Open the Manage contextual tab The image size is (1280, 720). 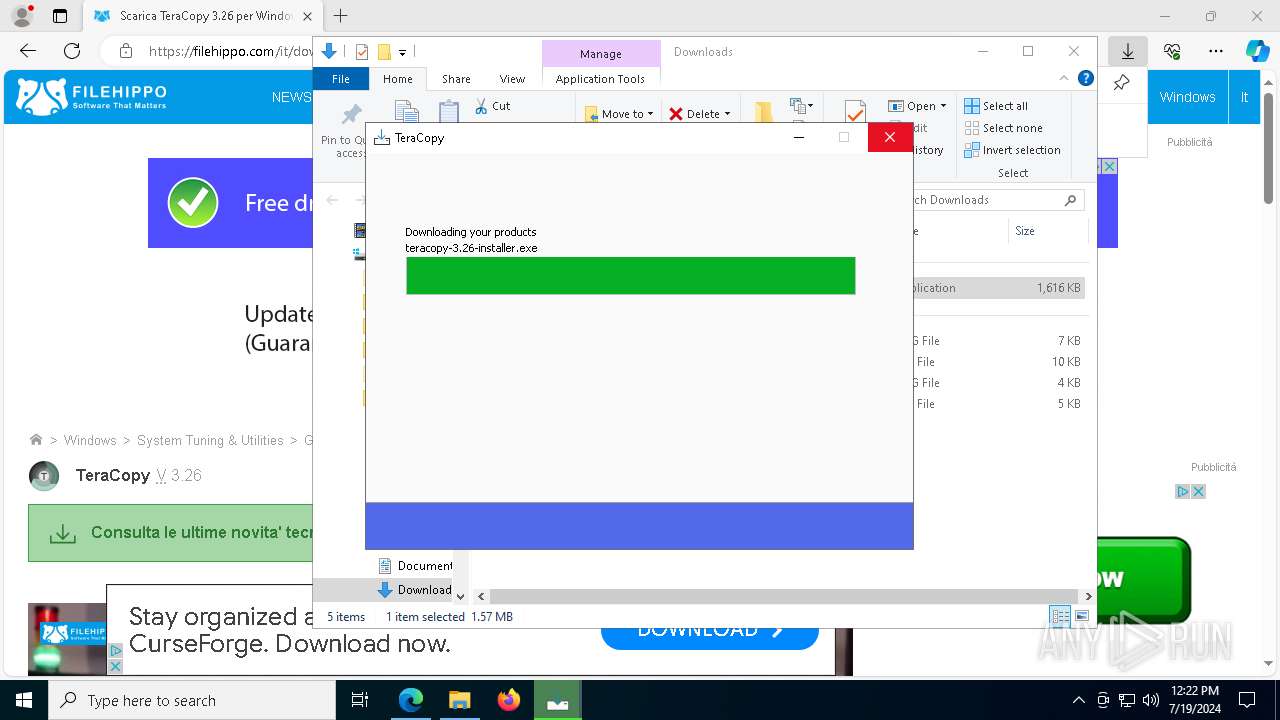(x=600, y=54)
